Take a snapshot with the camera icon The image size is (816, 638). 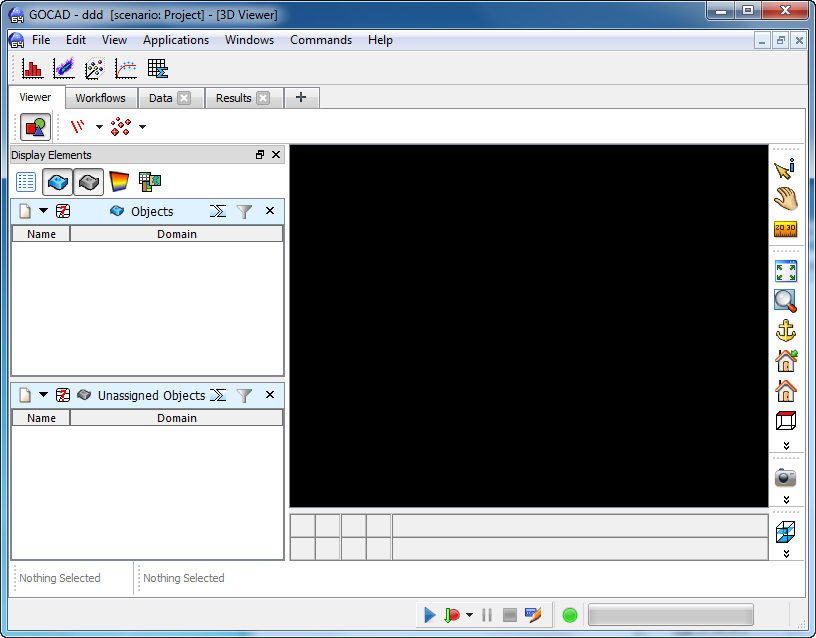tap(785, 477)
